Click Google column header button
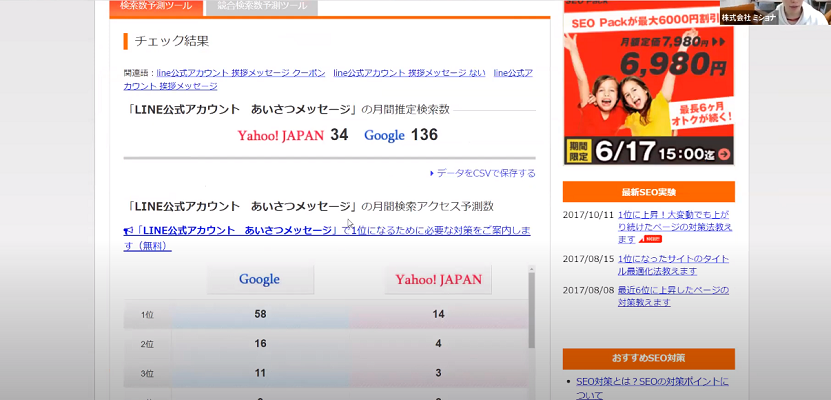831x400 pixels. point(260,279)
